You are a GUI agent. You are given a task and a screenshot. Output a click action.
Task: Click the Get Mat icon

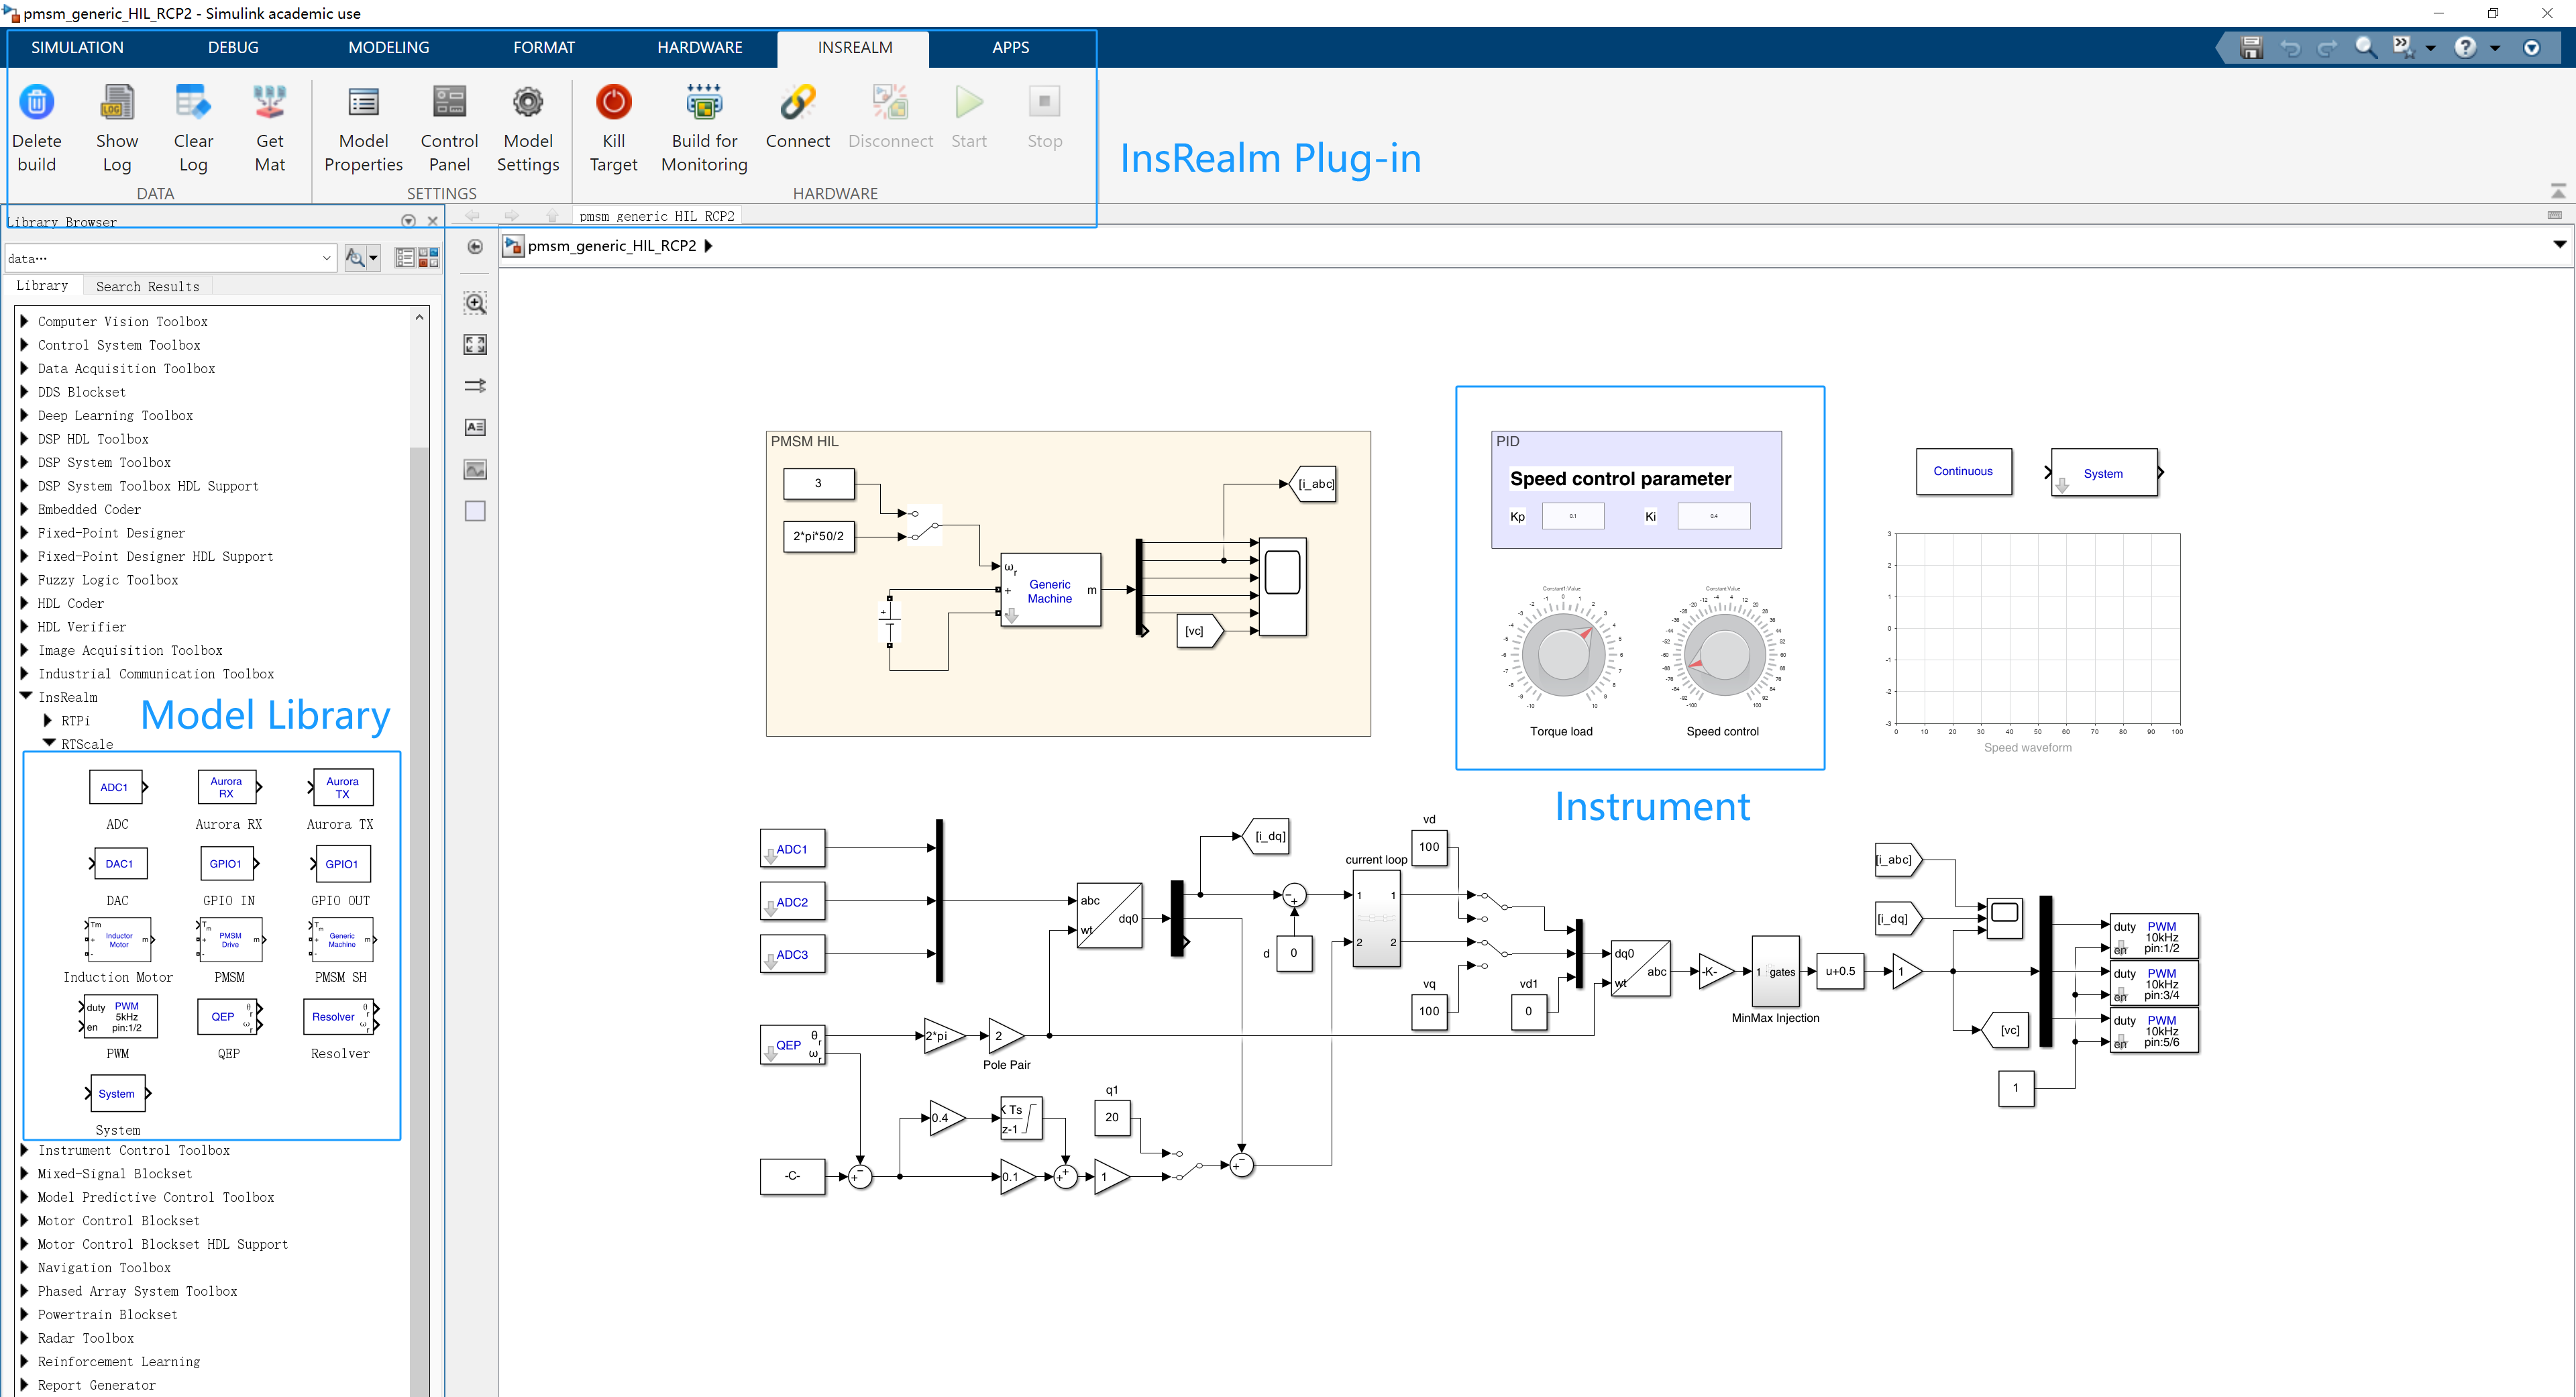pos(270,102)
